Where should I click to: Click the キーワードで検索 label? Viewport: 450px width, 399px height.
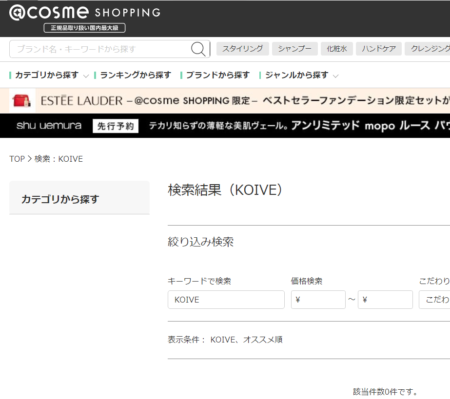[x=199, y=281]
